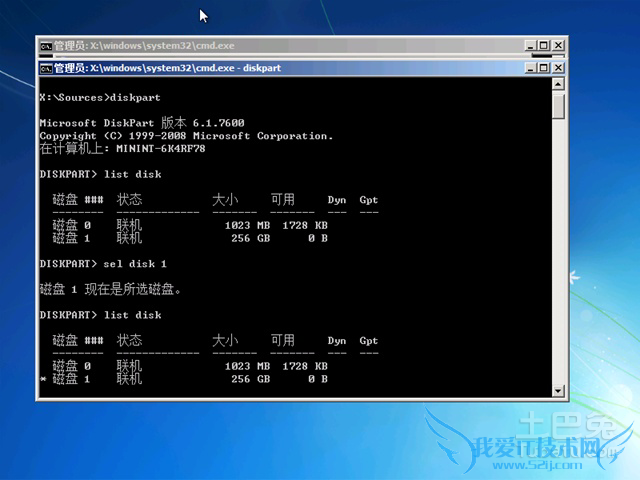The height and width of the screenshot is (480, 640).
Task: Click '256 GB' size in the first disk table
Action: click(251, 238)
